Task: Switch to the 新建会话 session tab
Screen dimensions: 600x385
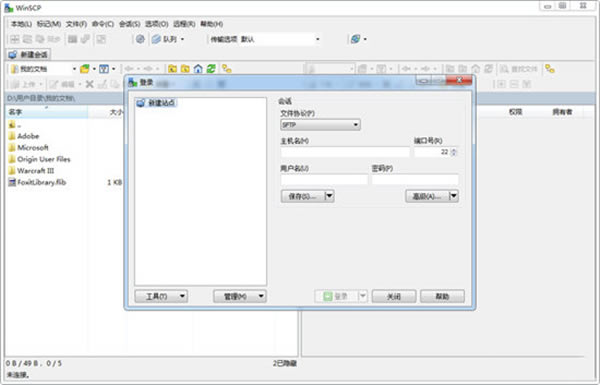Action: (28, 54)
